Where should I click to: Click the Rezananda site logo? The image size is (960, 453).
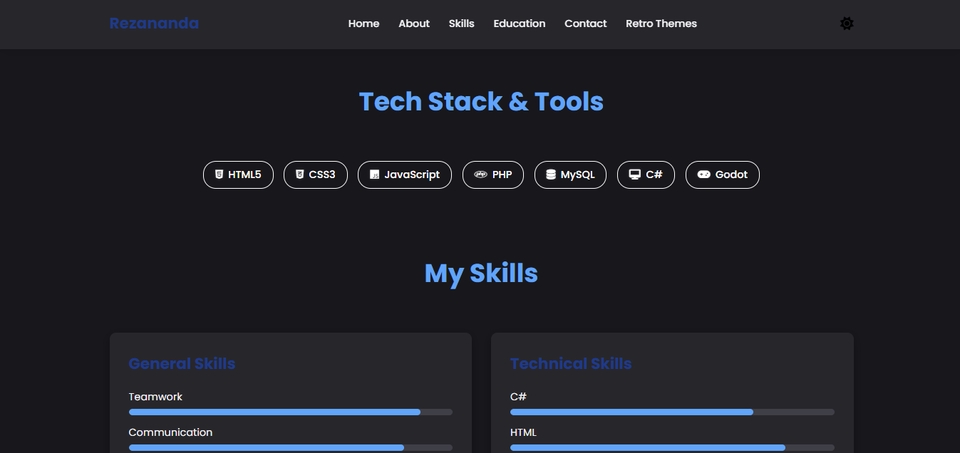point(154,23)
